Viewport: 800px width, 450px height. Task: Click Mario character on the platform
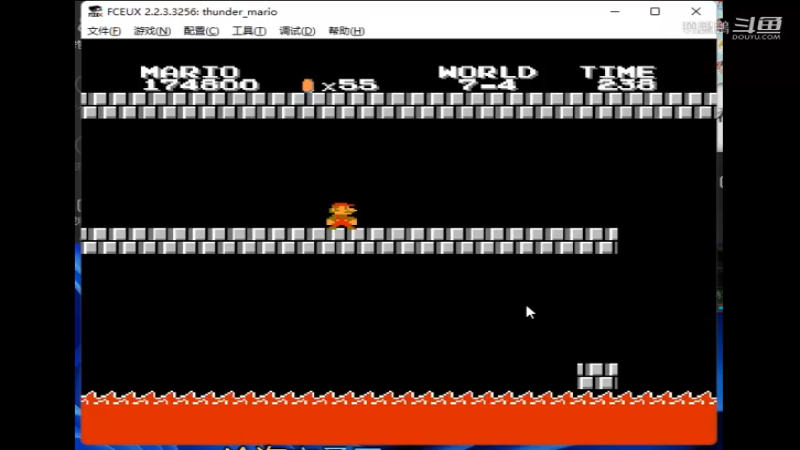click(x=342, y=215)
